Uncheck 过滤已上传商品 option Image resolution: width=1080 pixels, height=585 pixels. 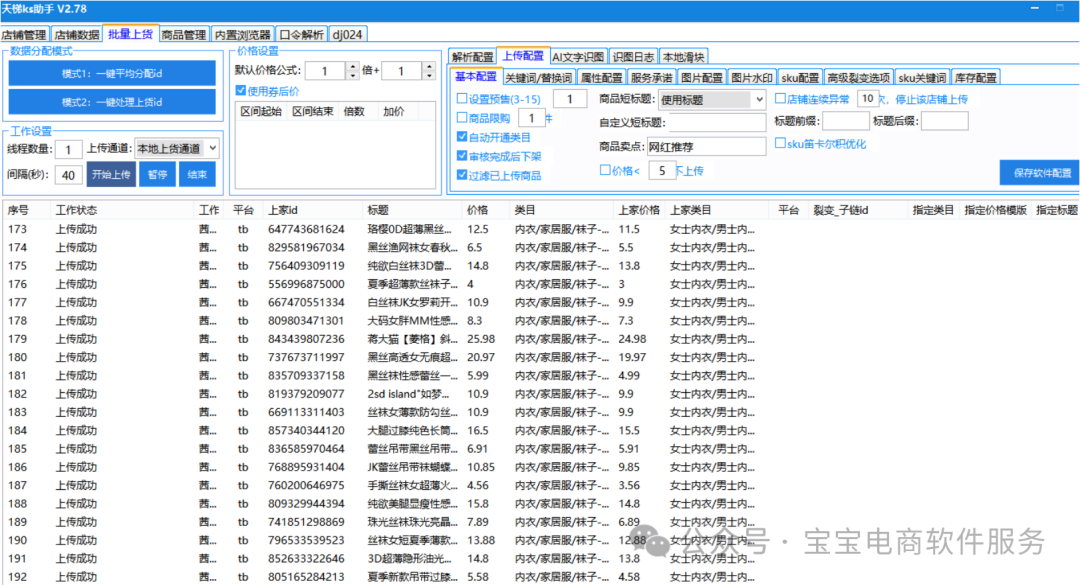[x=462, y=175]
